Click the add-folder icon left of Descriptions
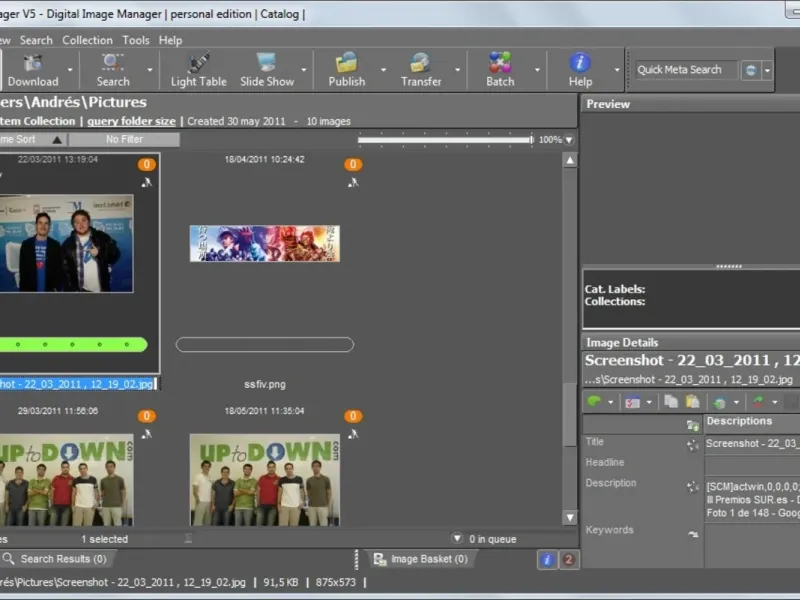Screen dimensions: 800x600 tap(692, 424)
